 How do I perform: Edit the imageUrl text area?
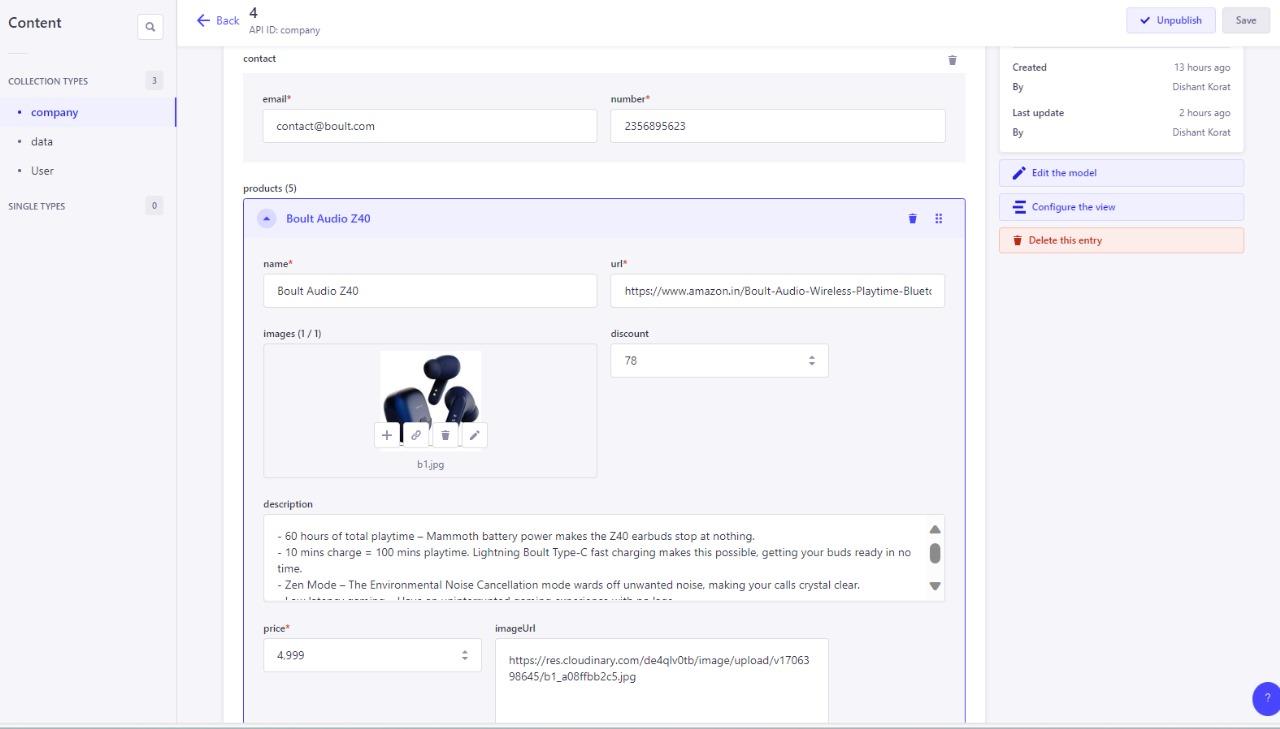[x=661, y=681]
